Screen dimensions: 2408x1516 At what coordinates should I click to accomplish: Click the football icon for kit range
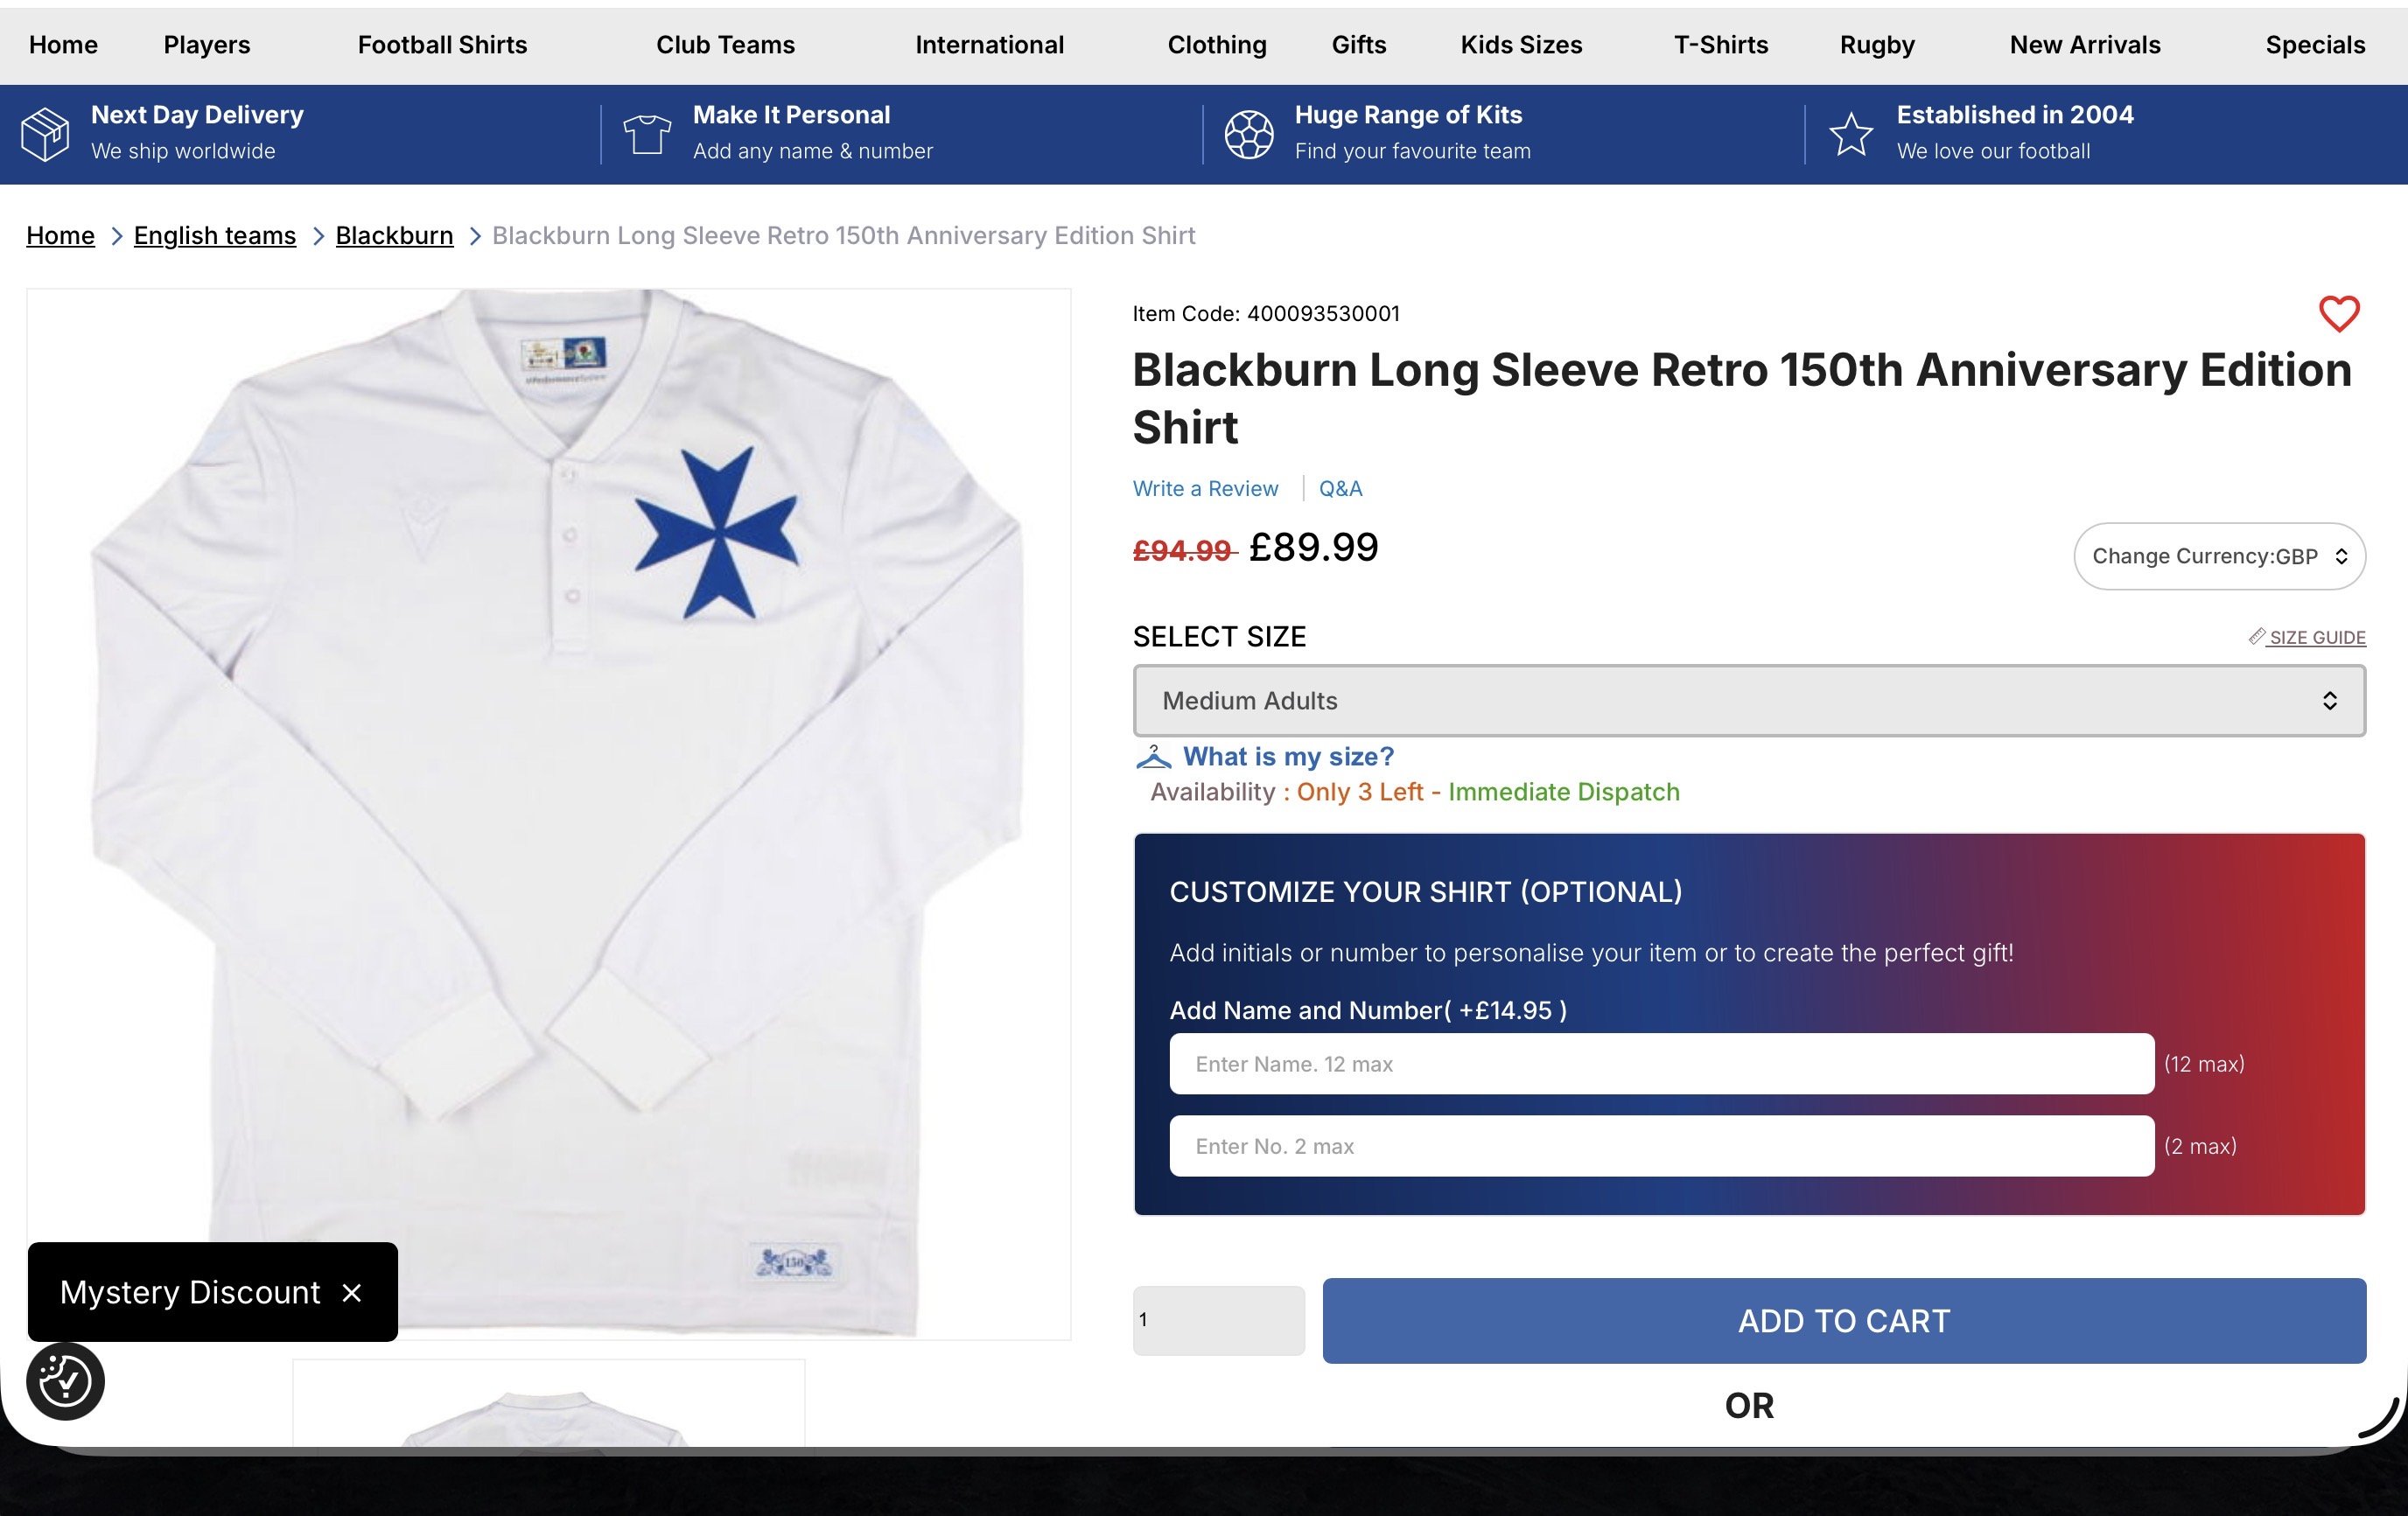1249,133
